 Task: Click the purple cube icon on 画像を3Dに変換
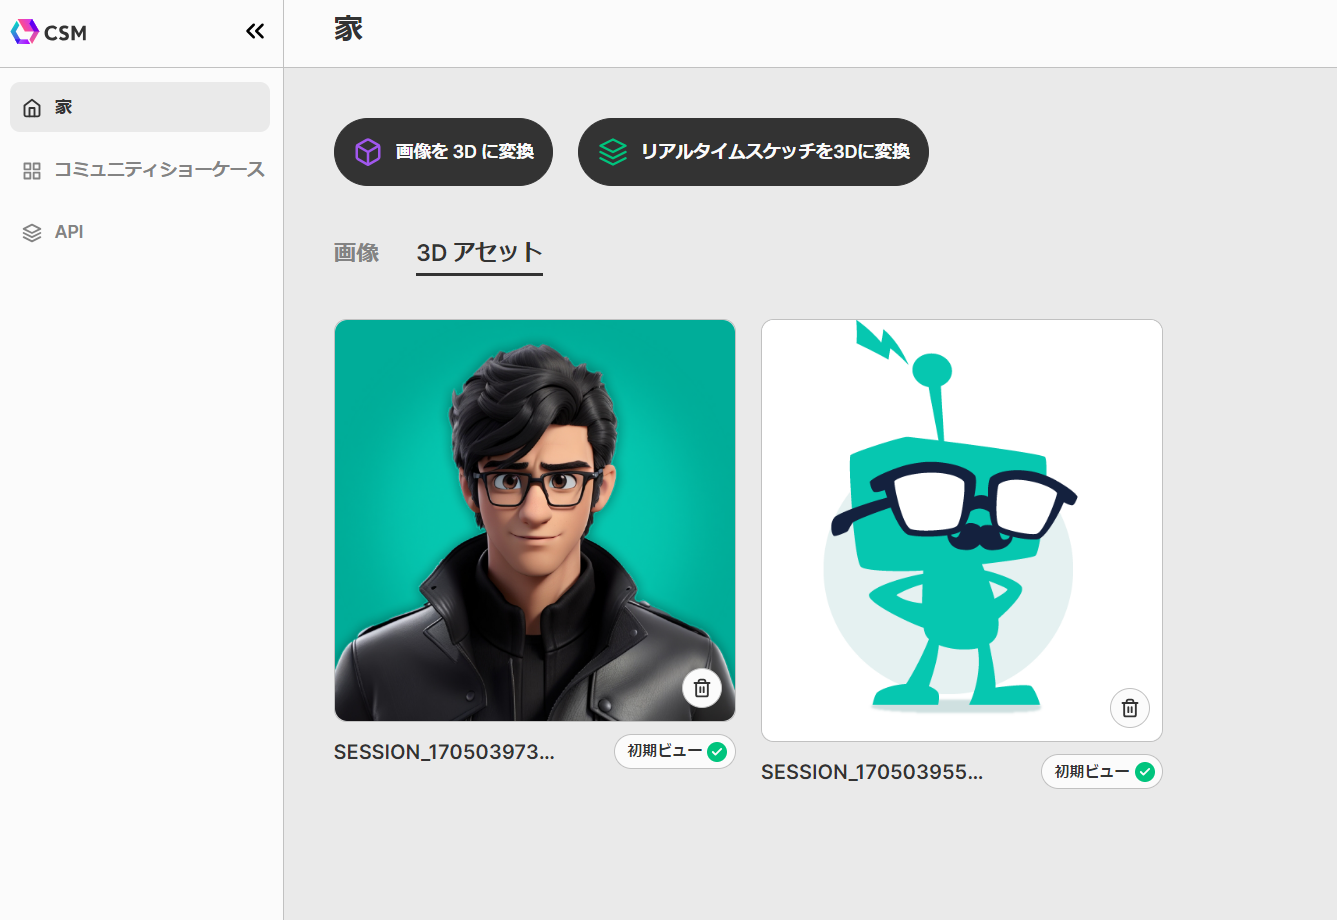click(368, 152)
